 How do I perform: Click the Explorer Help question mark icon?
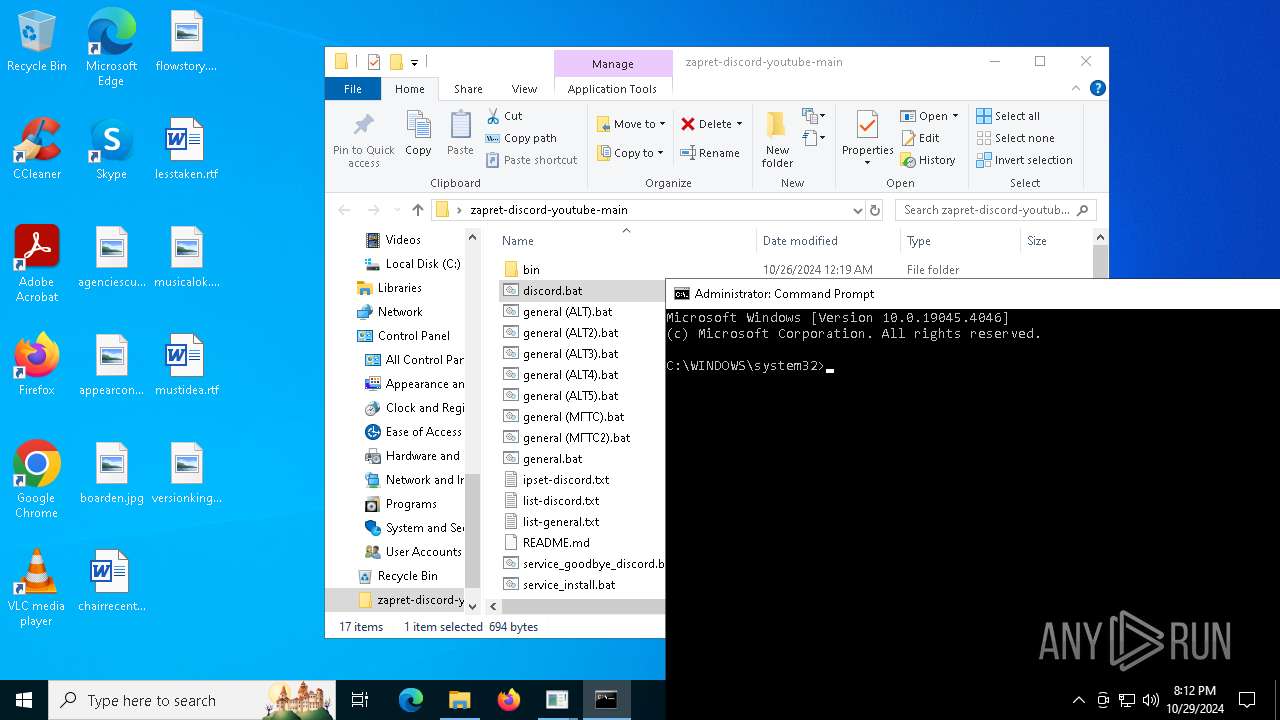1097,88
